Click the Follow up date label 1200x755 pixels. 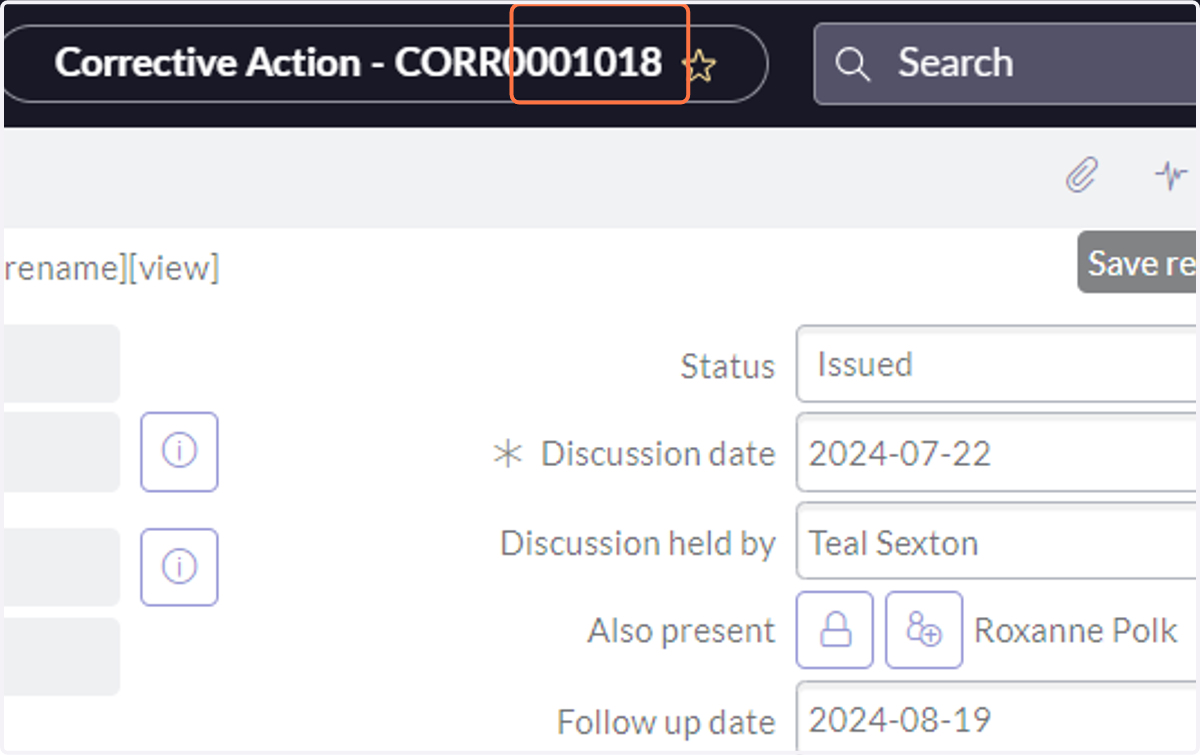tap(666, 721)
